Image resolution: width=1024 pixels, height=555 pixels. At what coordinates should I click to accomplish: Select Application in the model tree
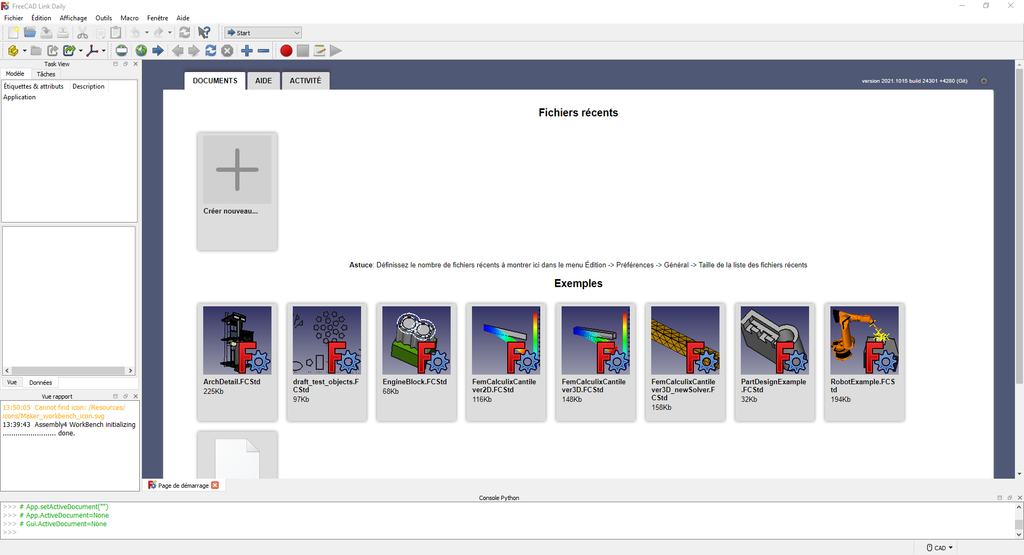20,97
